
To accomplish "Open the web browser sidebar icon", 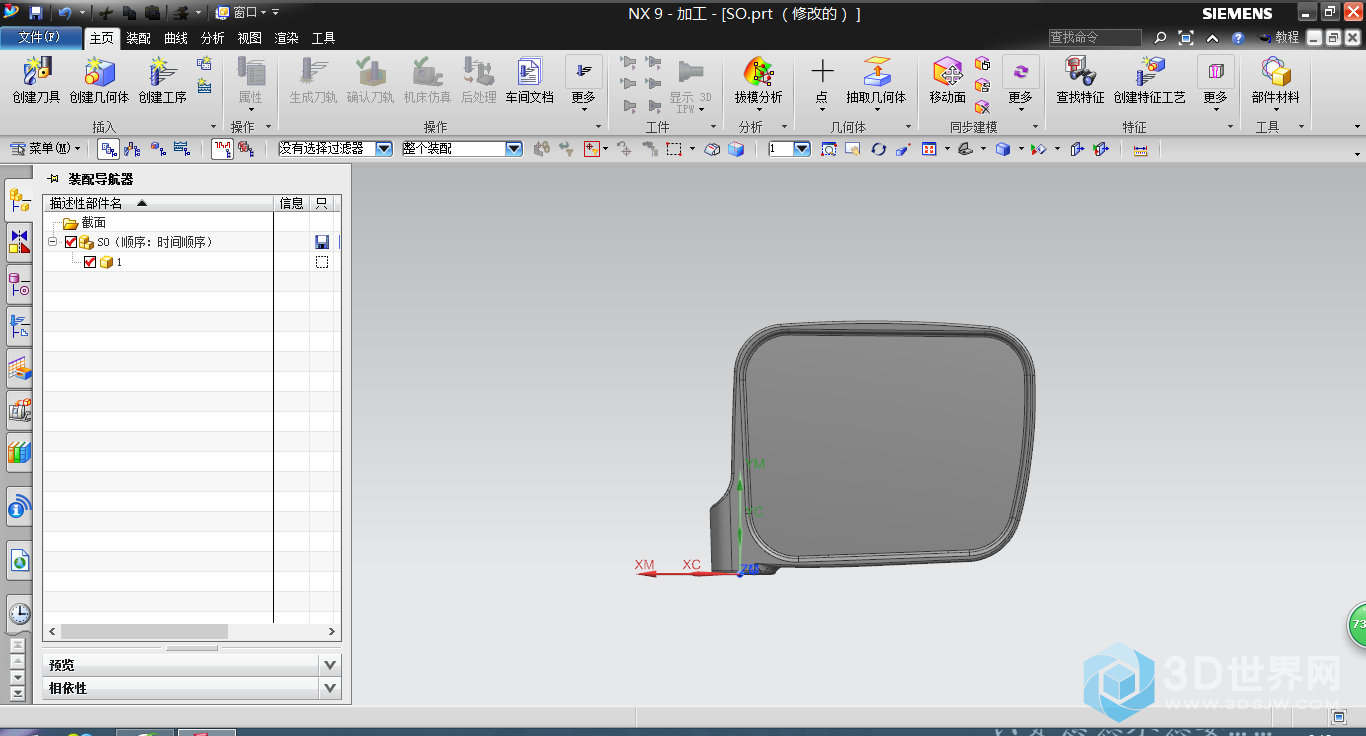I will click(19, 561).
